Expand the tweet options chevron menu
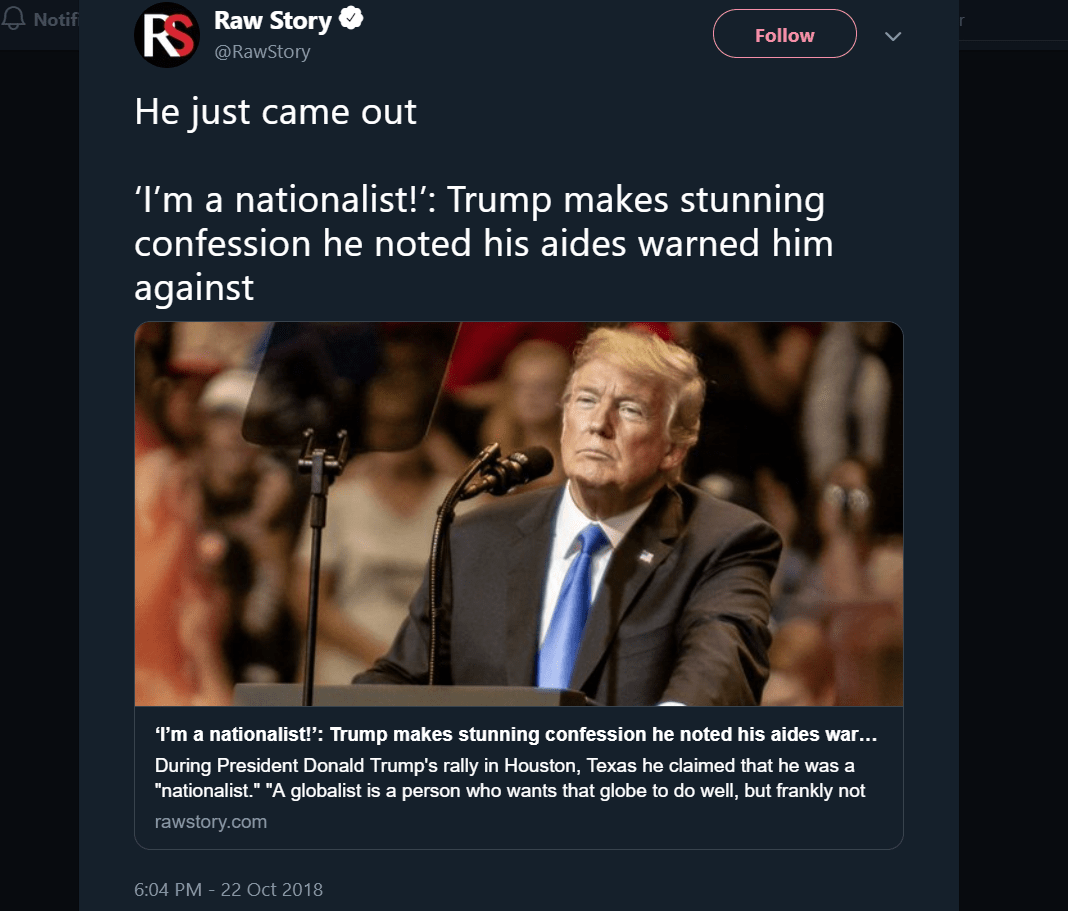Image resolution: width=1068 pixels, height=911 pixels. (893, 36)
